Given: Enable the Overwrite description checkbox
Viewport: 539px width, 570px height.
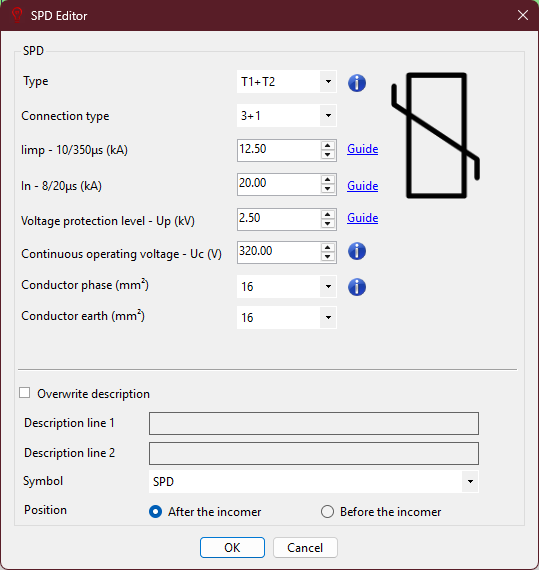Looking at the screenshot, I should 25,393.
